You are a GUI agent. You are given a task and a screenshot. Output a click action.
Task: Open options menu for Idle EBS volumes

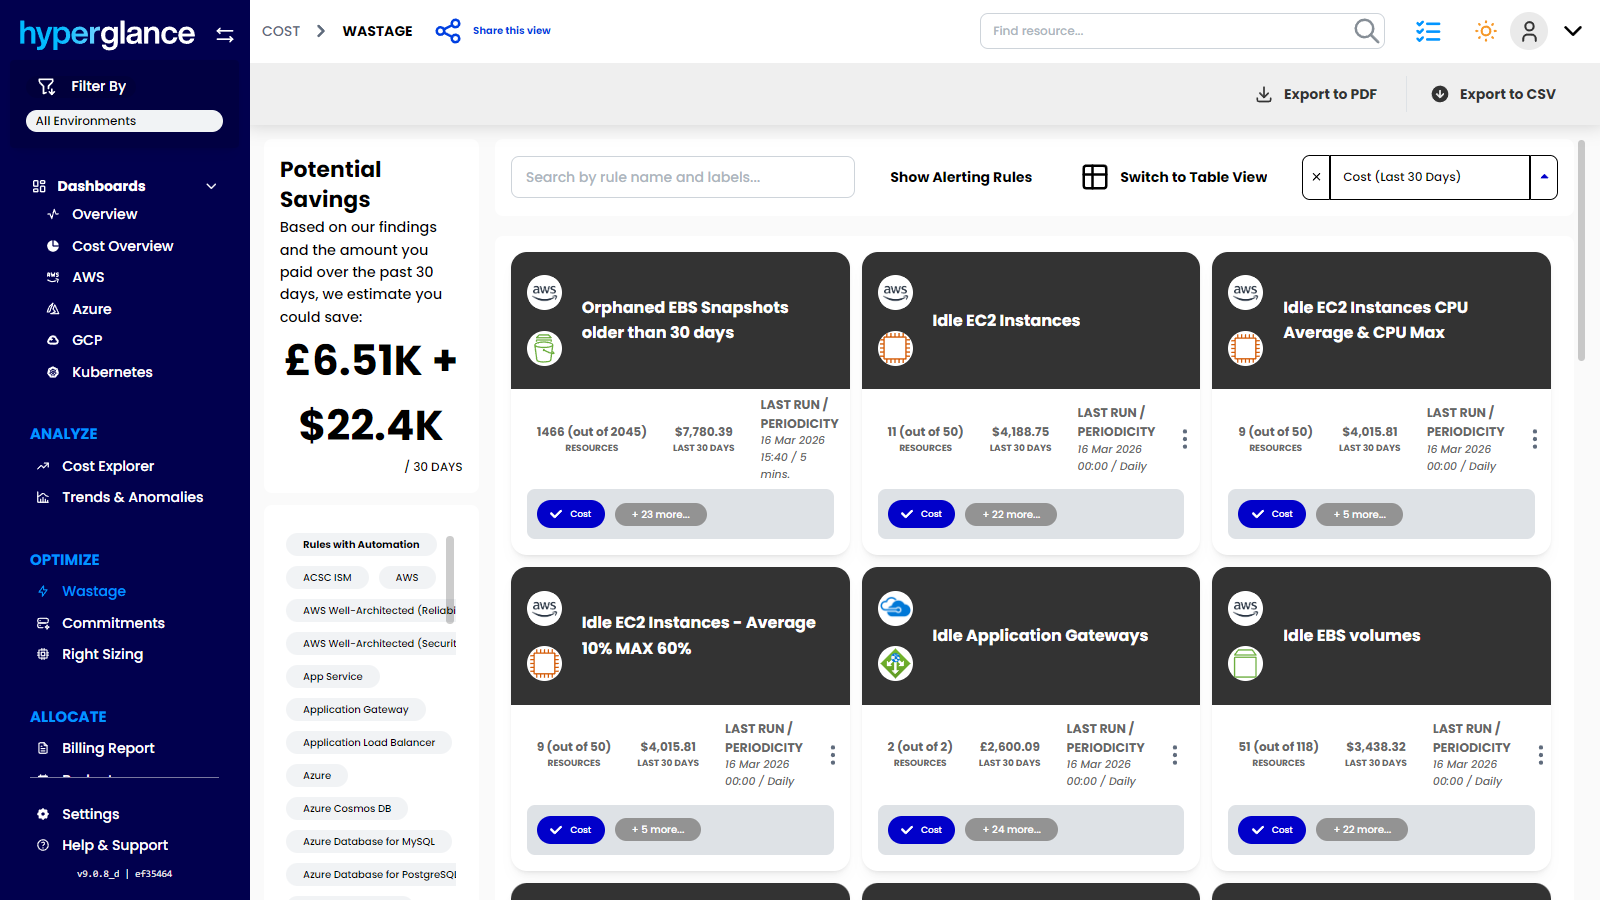[x=1540, y=755]
